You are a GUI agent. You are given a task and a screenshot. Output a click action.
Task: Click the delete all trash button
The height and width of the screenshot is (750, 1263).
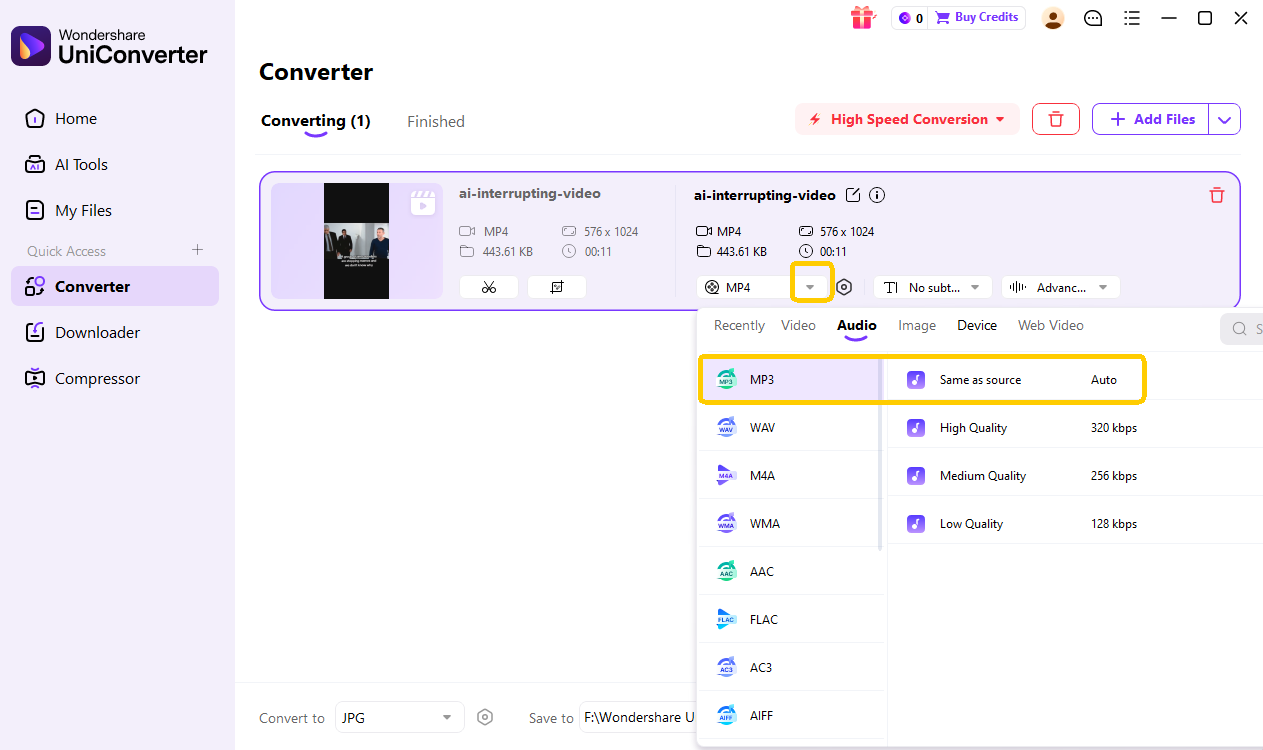(x=1056, y=119)
